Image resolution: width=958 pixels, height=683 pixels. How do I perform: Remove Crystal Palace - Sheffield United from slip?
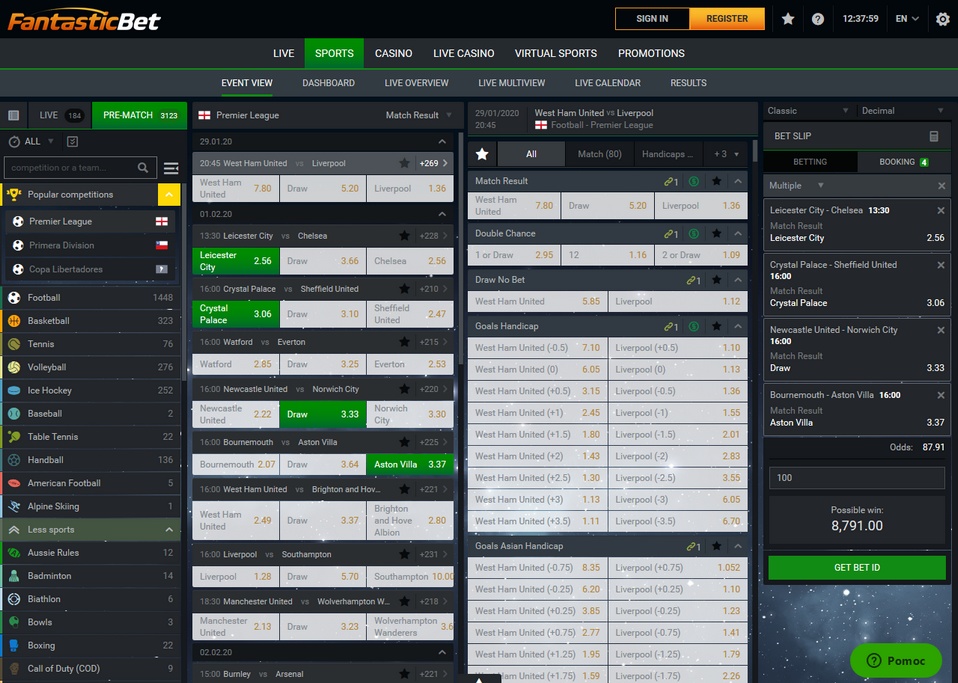(x=941, y=265)
